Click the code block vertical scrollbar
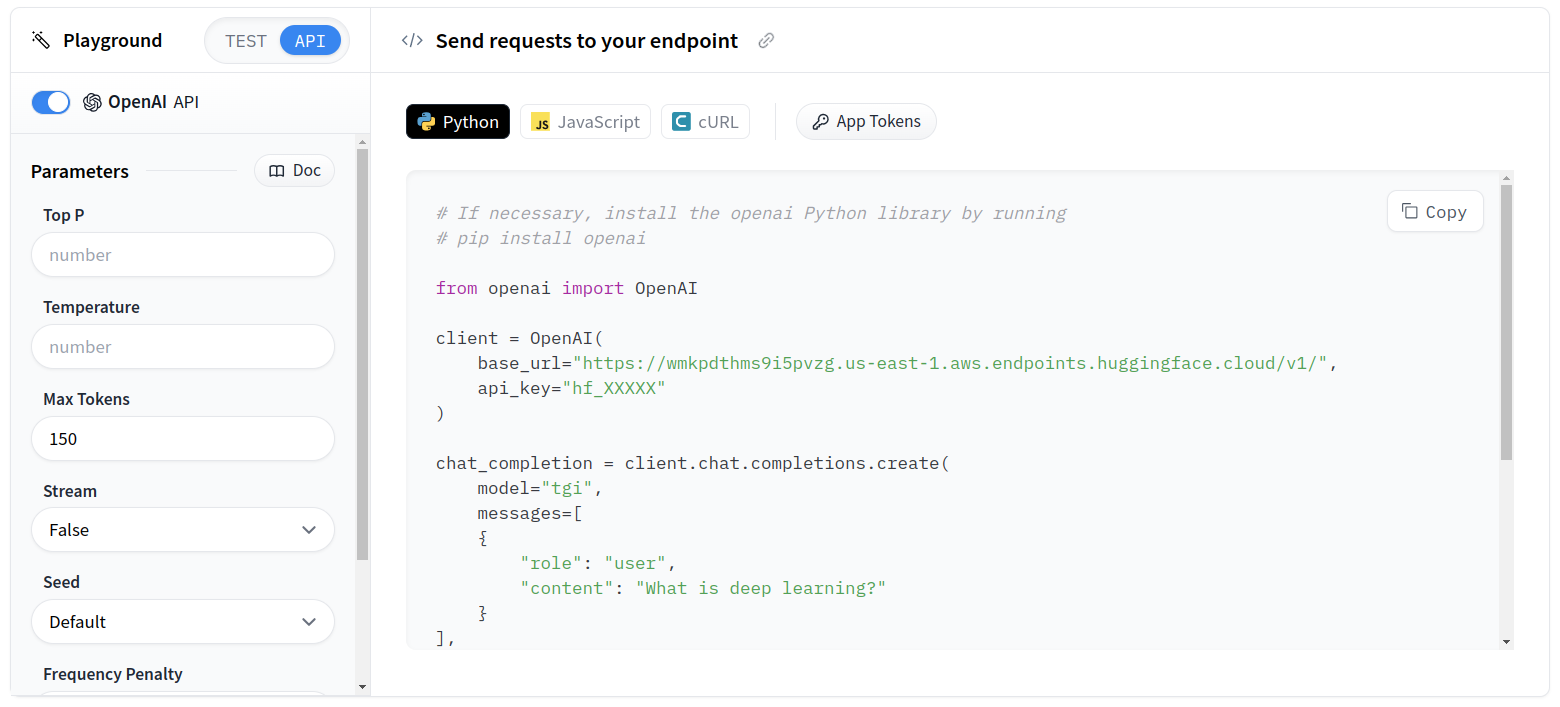Viewport: 1560px width, 707px height. (x=1506, y=320)
